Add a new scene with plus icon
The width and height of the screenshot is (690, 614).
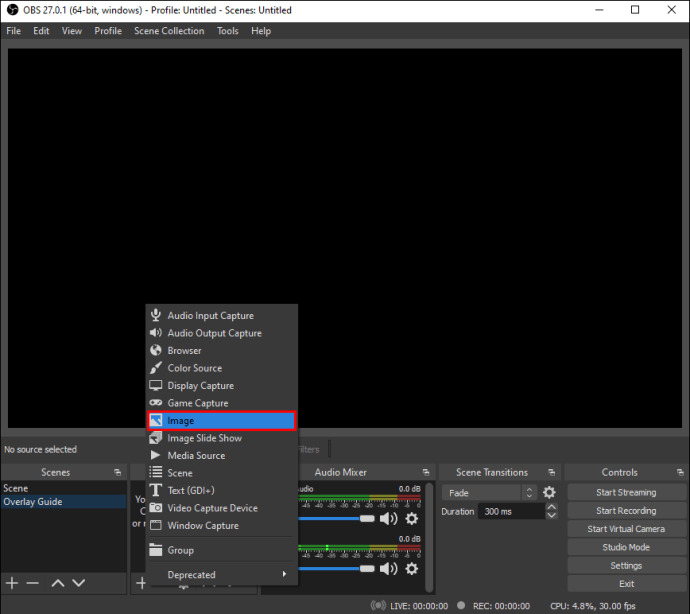pyautogui.click(x=12, y=582)
